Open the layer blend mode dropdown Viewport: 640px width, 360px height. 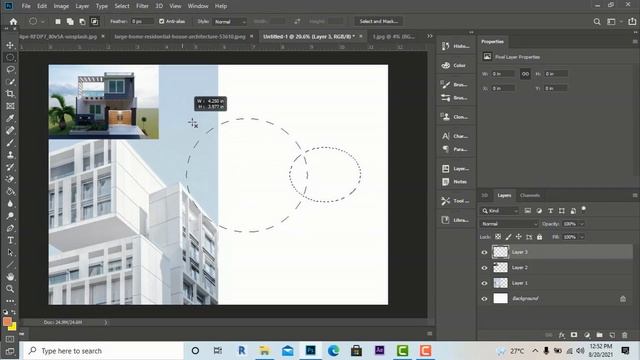pyautogui.click(x=509, y=224)
